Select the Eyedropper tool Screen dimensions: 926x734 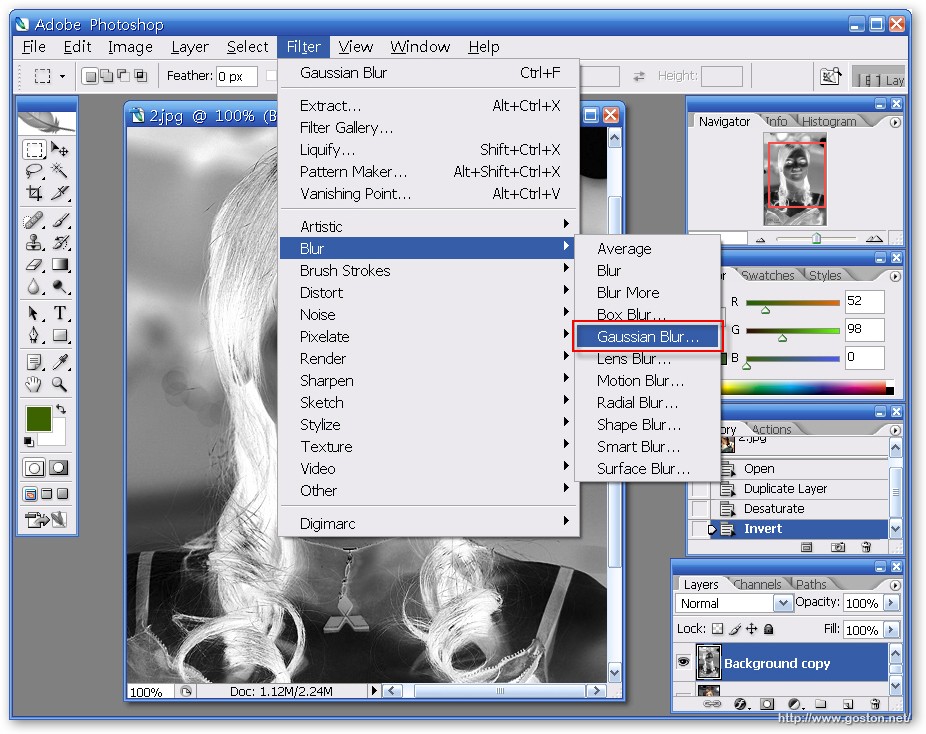pyautogui.click(x=59, y=362)
